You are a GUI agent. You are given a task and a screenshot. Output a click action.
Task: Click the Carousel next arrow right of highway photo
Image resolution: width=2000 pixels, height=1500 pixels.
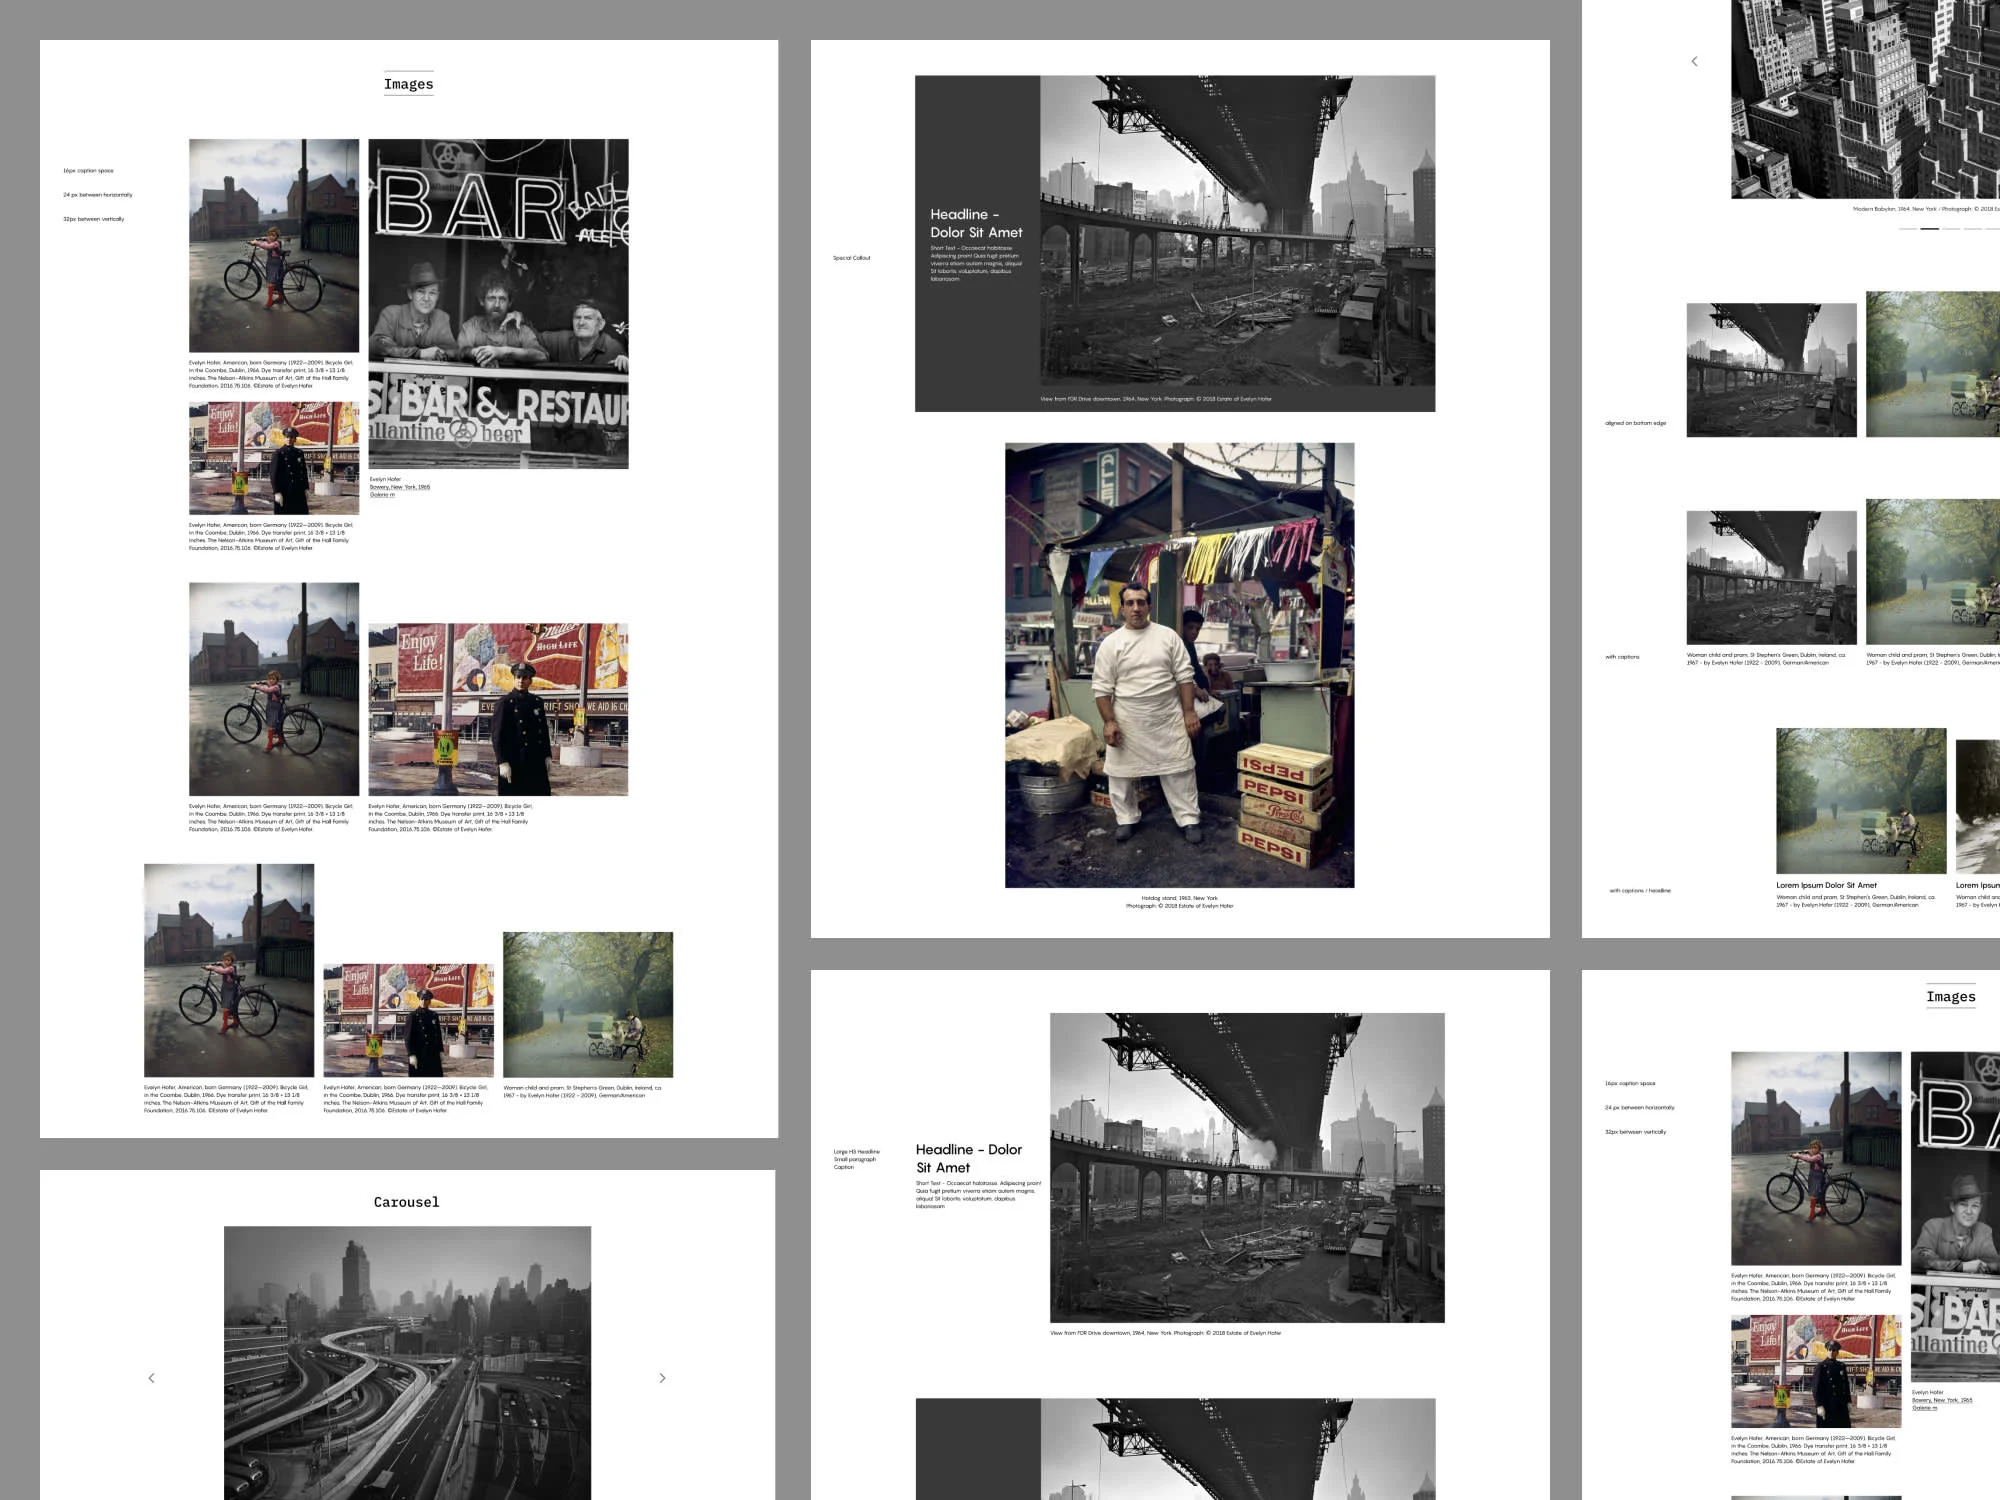click(662, 1378)
